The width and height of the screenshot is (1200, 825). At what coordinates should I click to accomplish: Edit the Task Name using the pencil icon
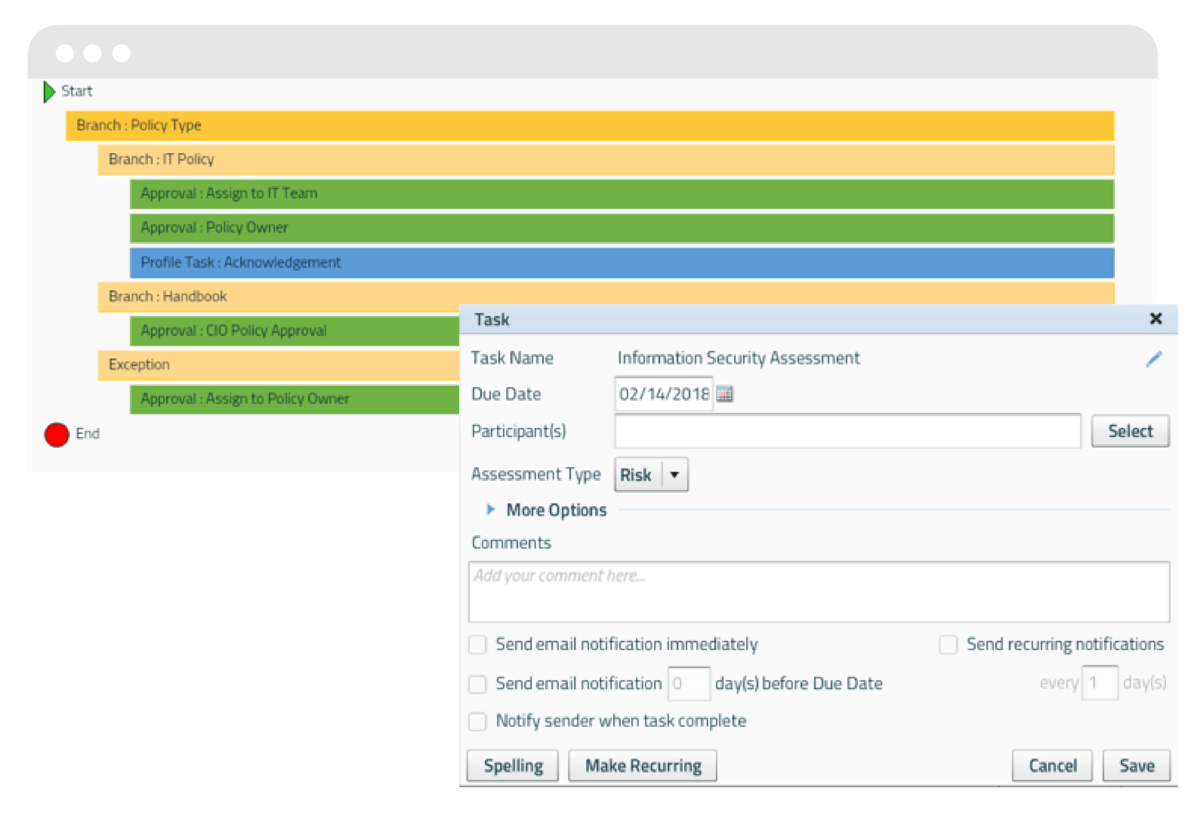(1154, 358)
